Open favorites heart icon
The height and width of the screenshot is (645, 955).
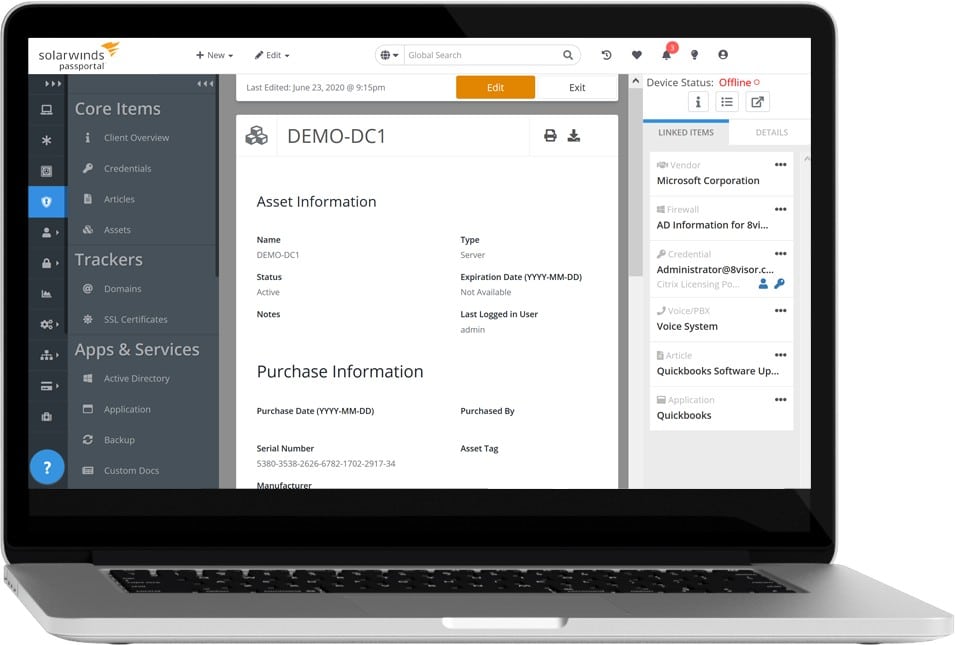coord(636,55)
